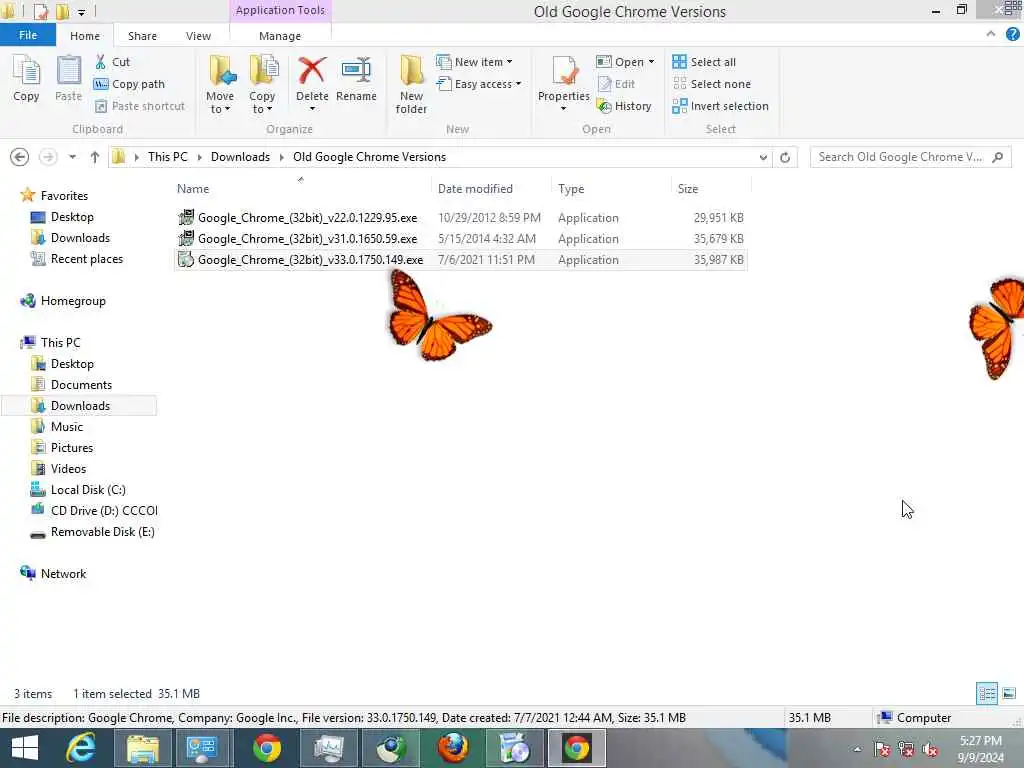Expand the Delete options arrow

[x=312, y=109]
